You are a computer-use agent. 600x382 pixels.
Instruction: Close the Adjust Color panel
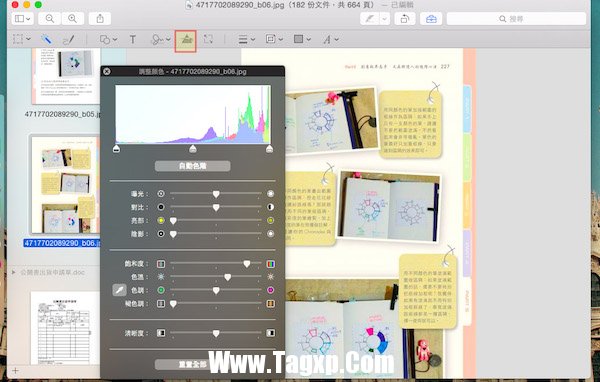[107, 71]
